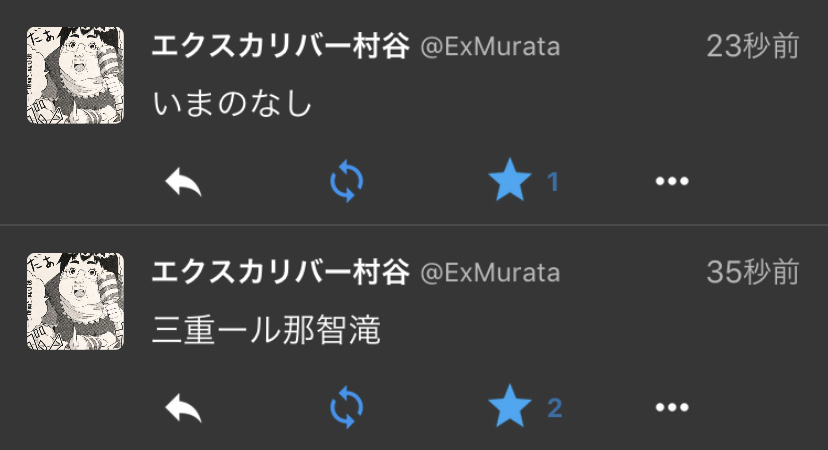The width and height of the screenshot is (828, 450).
Task: Open the avatar on the 23秒前 tweet
Action: pyautogui.click(x=76, y=75)
